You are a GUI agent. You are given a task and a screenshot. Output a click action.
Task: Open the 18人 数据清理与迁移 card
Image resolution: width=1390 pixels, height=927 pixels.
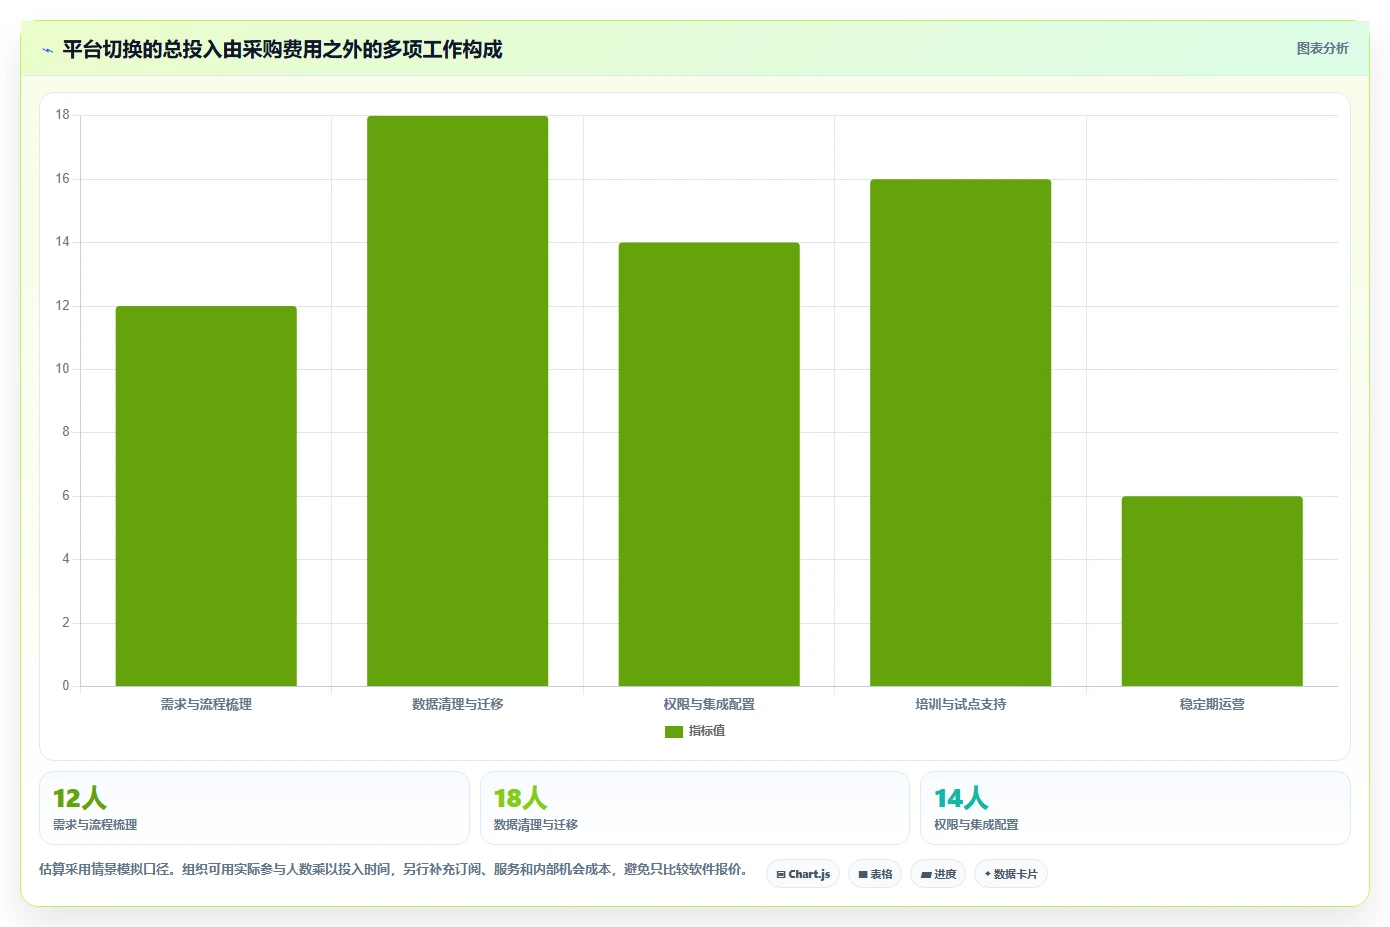695,808
